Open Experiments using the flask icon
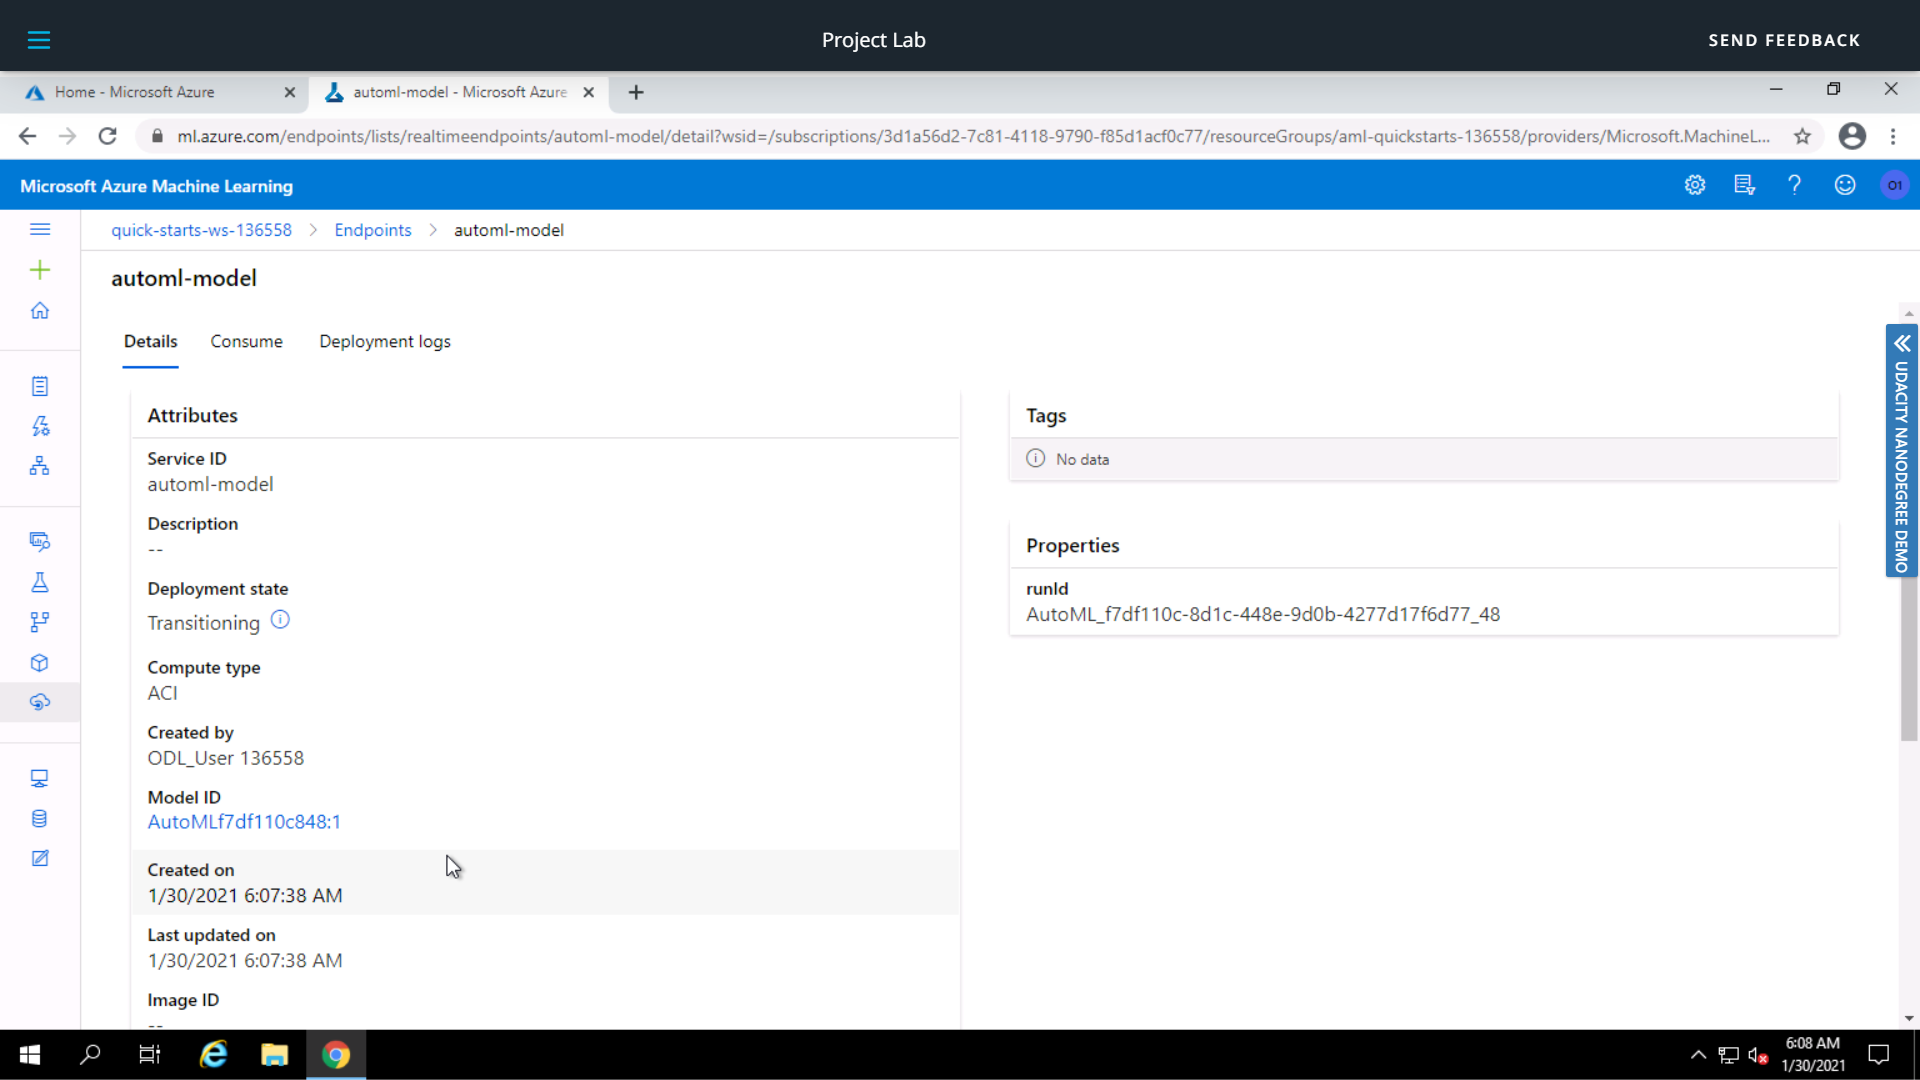The height and width of the screenshot is (1080, 1920). (40, 582)
